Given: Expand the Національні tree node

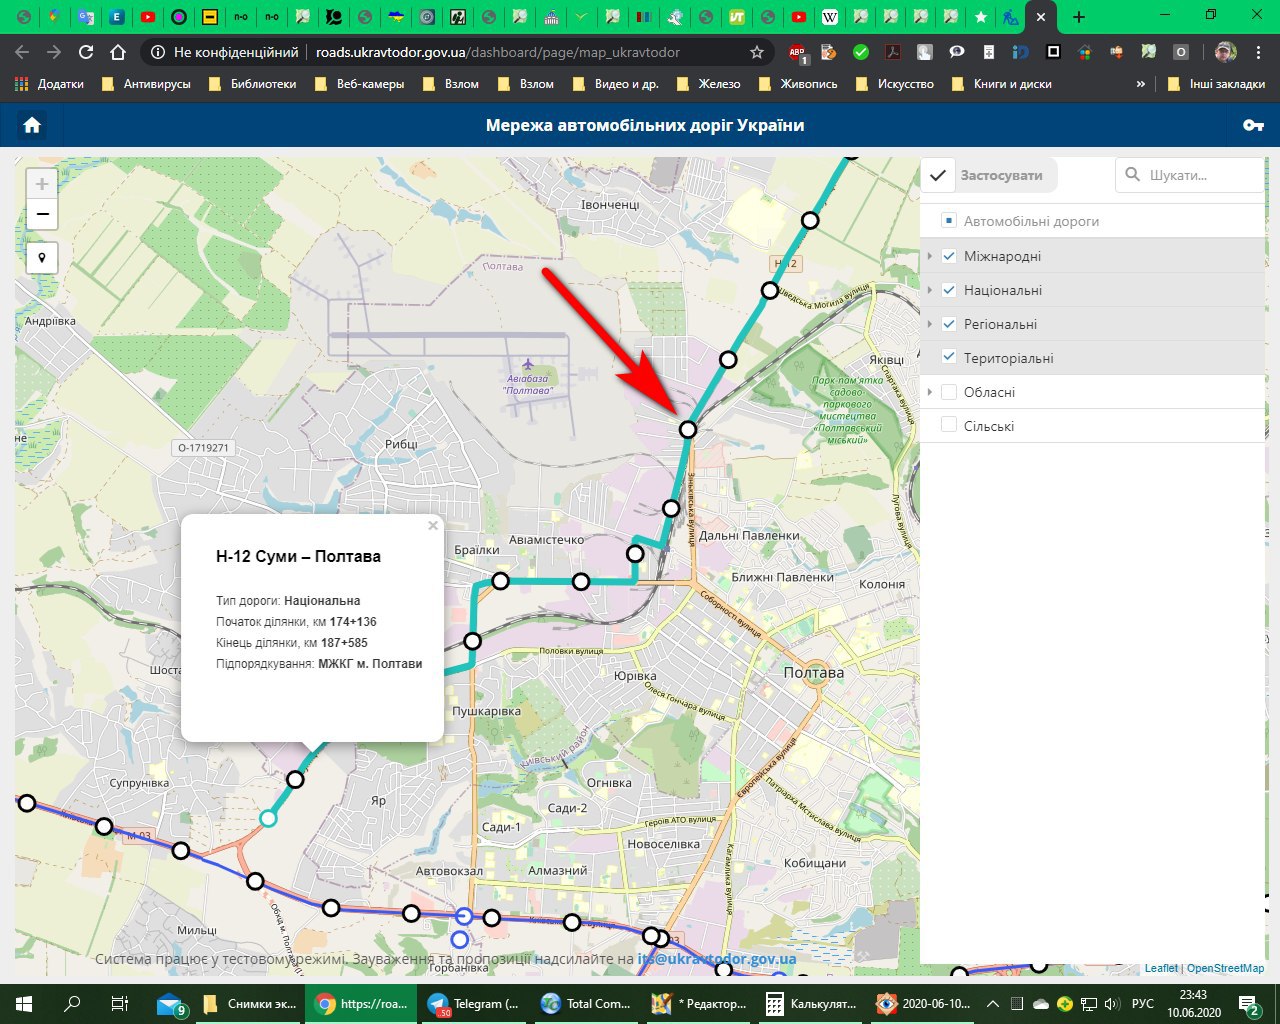Looking at the screenshot, I should tap(930, 290).
